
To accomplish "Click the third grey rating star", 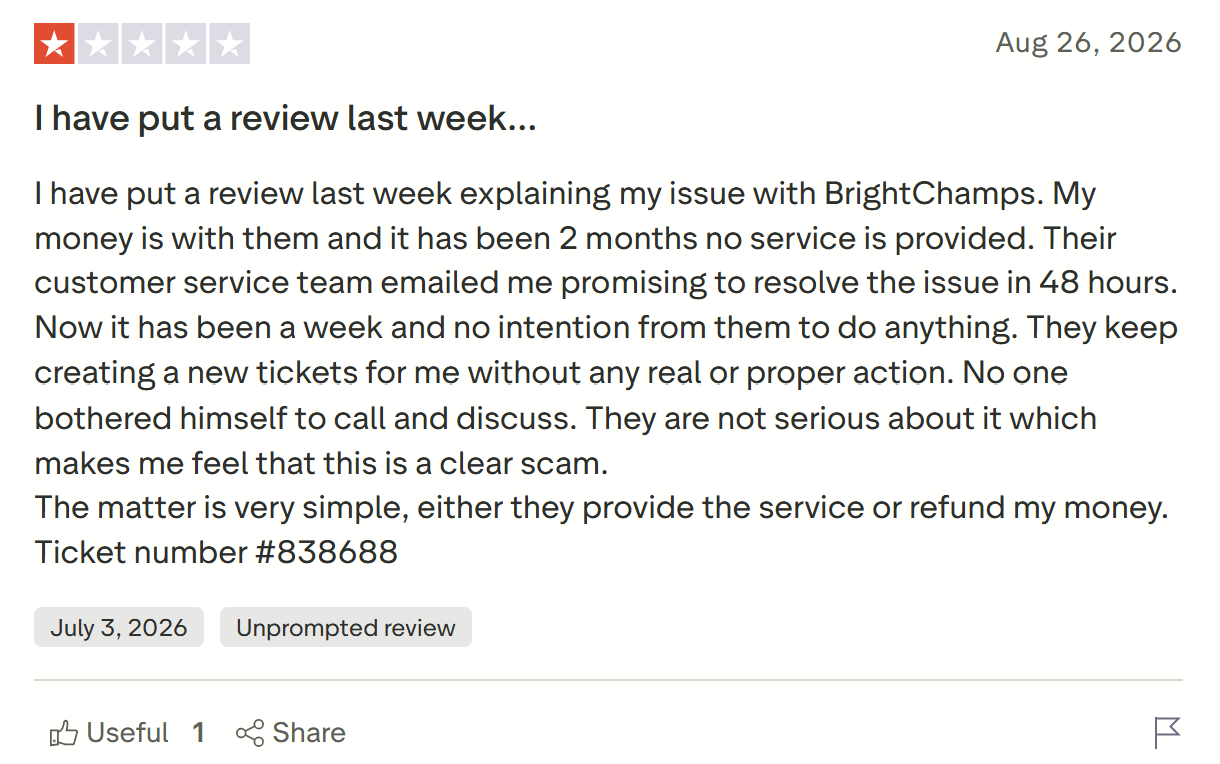I will point(142,44).
